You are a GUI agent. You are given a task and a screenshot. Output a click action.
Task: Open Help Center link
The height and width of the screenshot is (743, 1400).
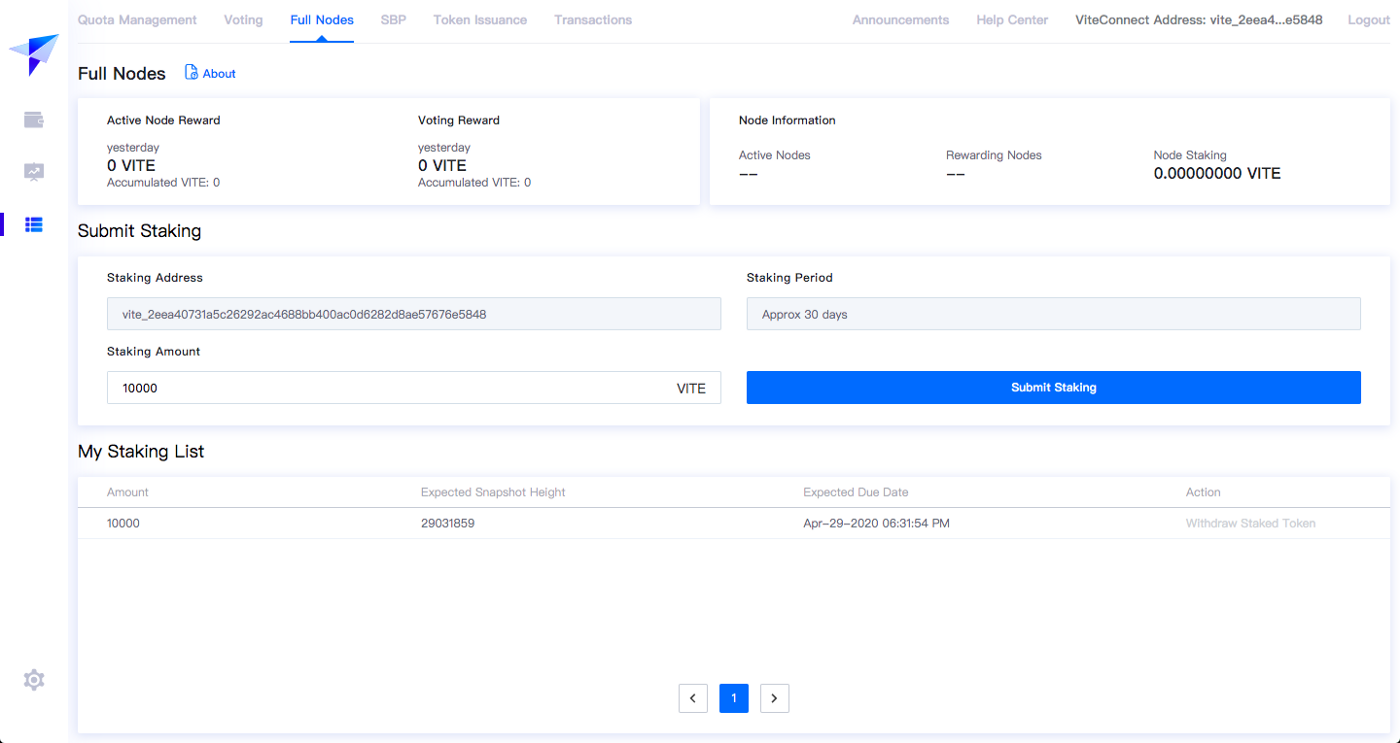(x=1013, y=20)
